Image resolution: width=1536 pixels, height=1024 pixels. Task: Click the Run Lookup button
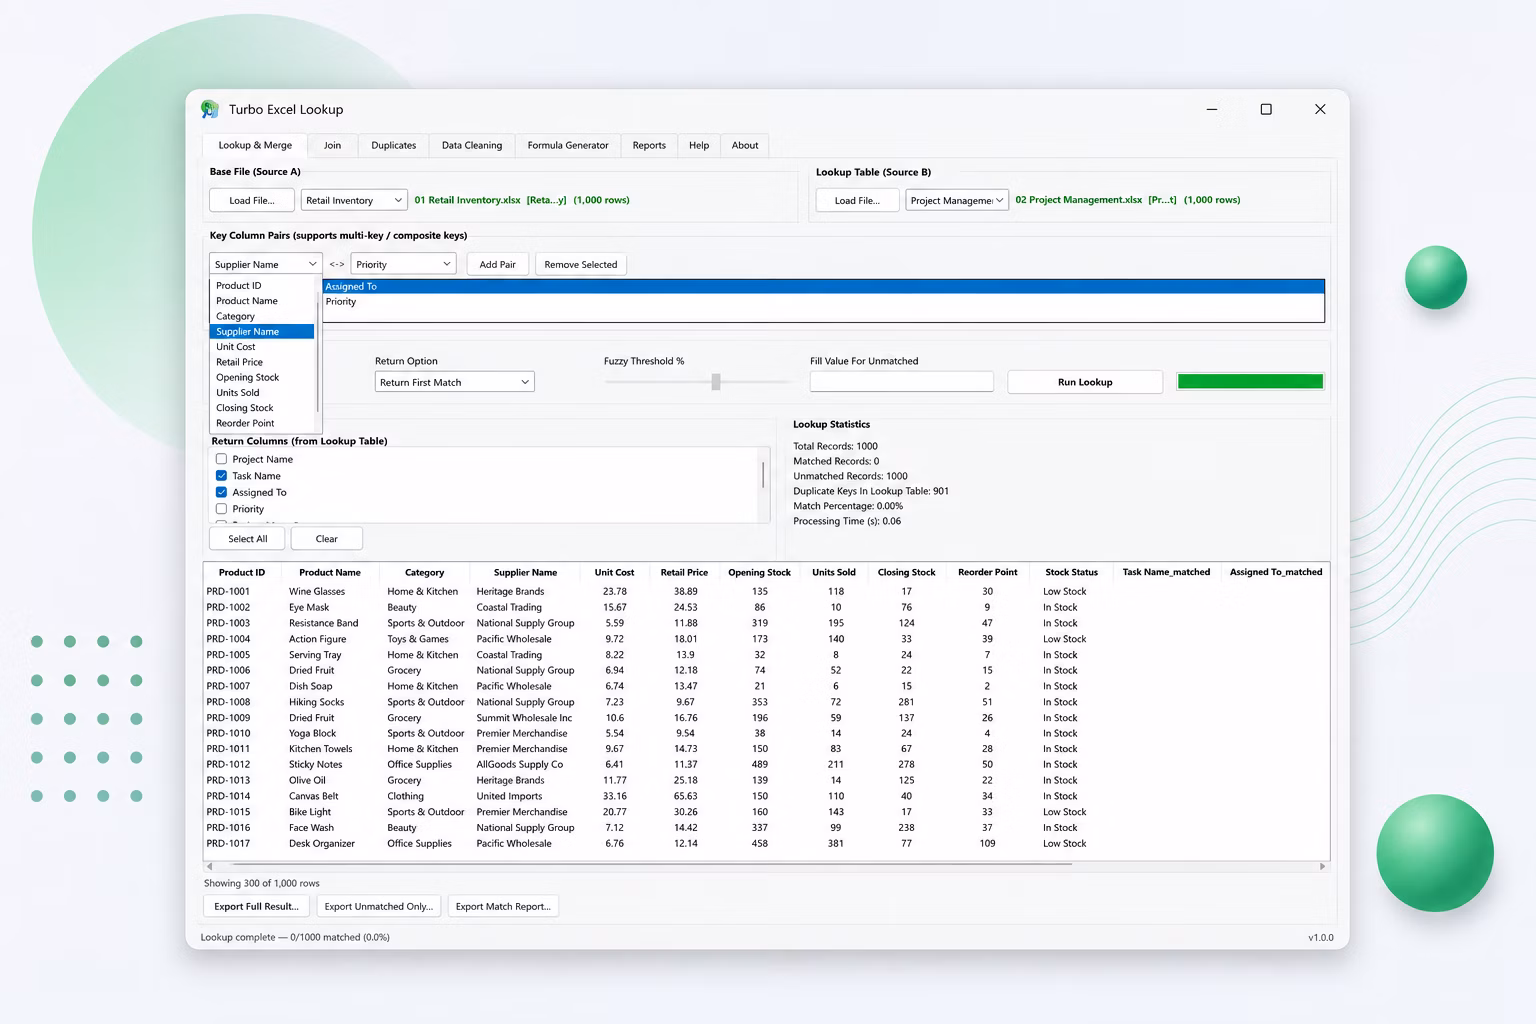pos(1085,382)
